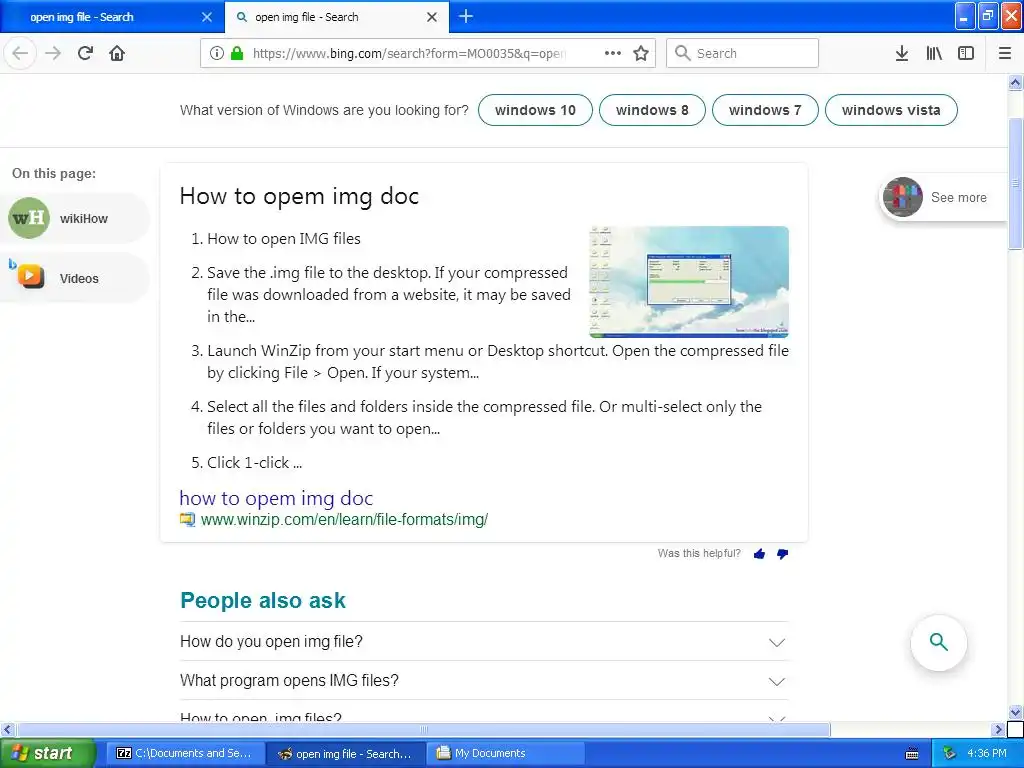Switch to the first 'open img file' tab
Image resolution: width=1024 pixels, height=768 pixels.
[x=112, y=17]
